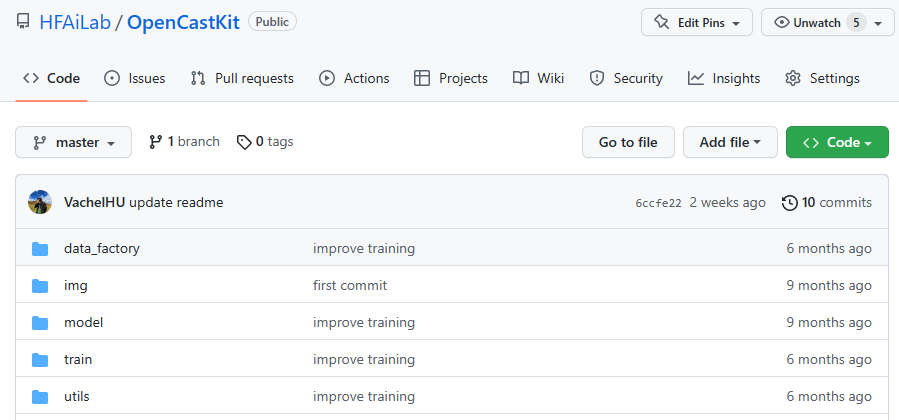This screenshot has width=899, height=420.
Task: Switch to the Pull requests tab
Action: [241, 78]
